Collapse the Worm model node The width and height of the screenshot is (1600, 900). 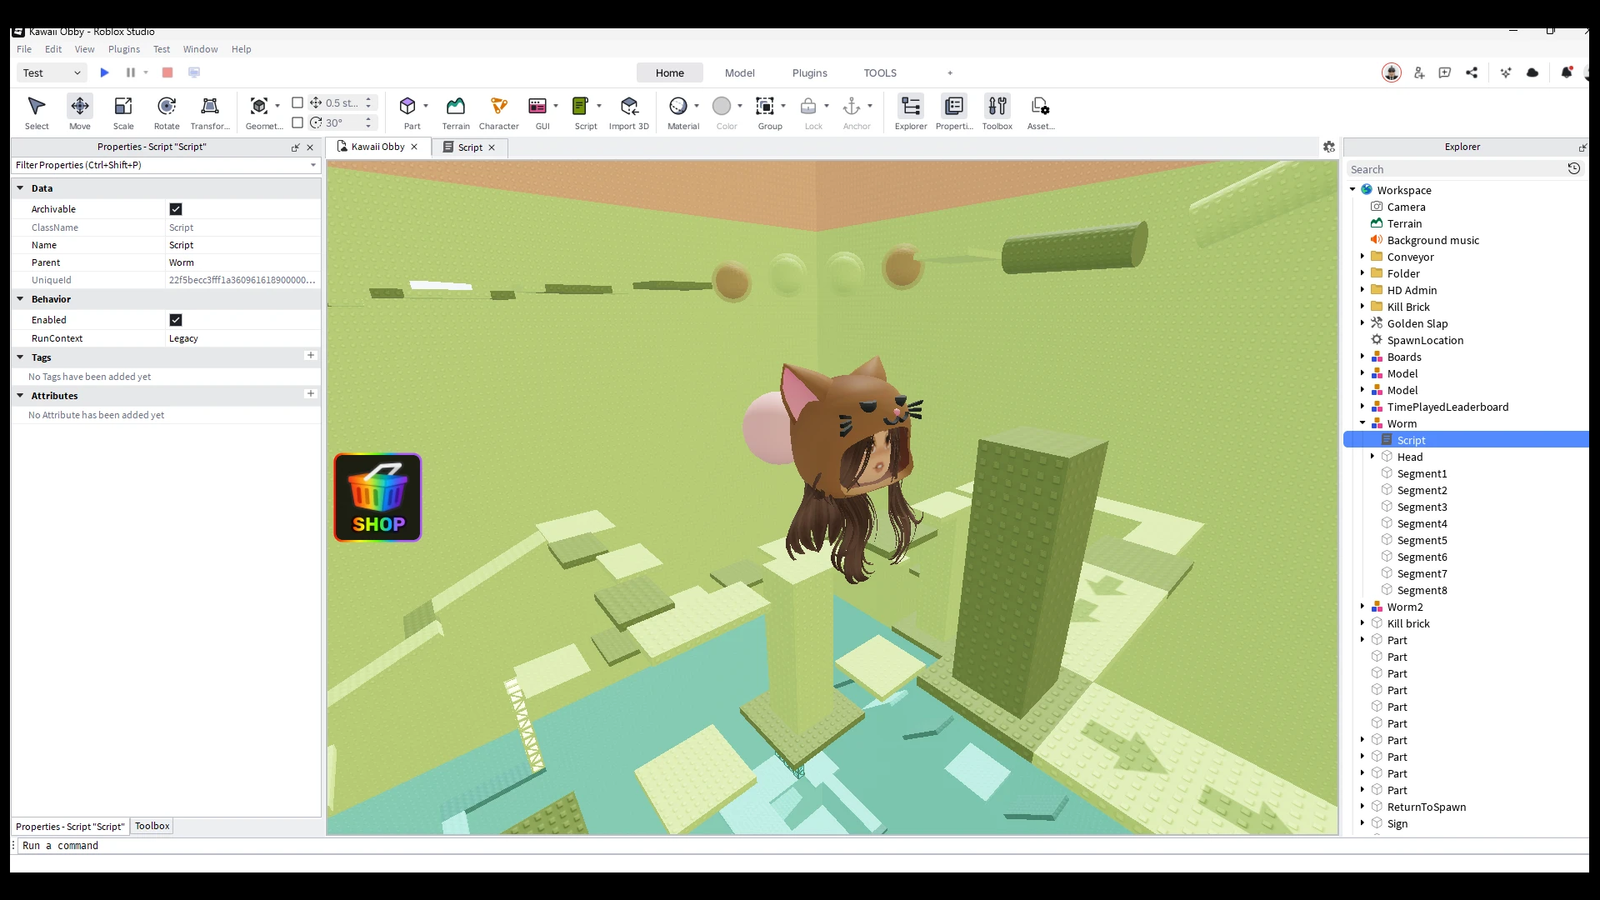coord(1363,423)
